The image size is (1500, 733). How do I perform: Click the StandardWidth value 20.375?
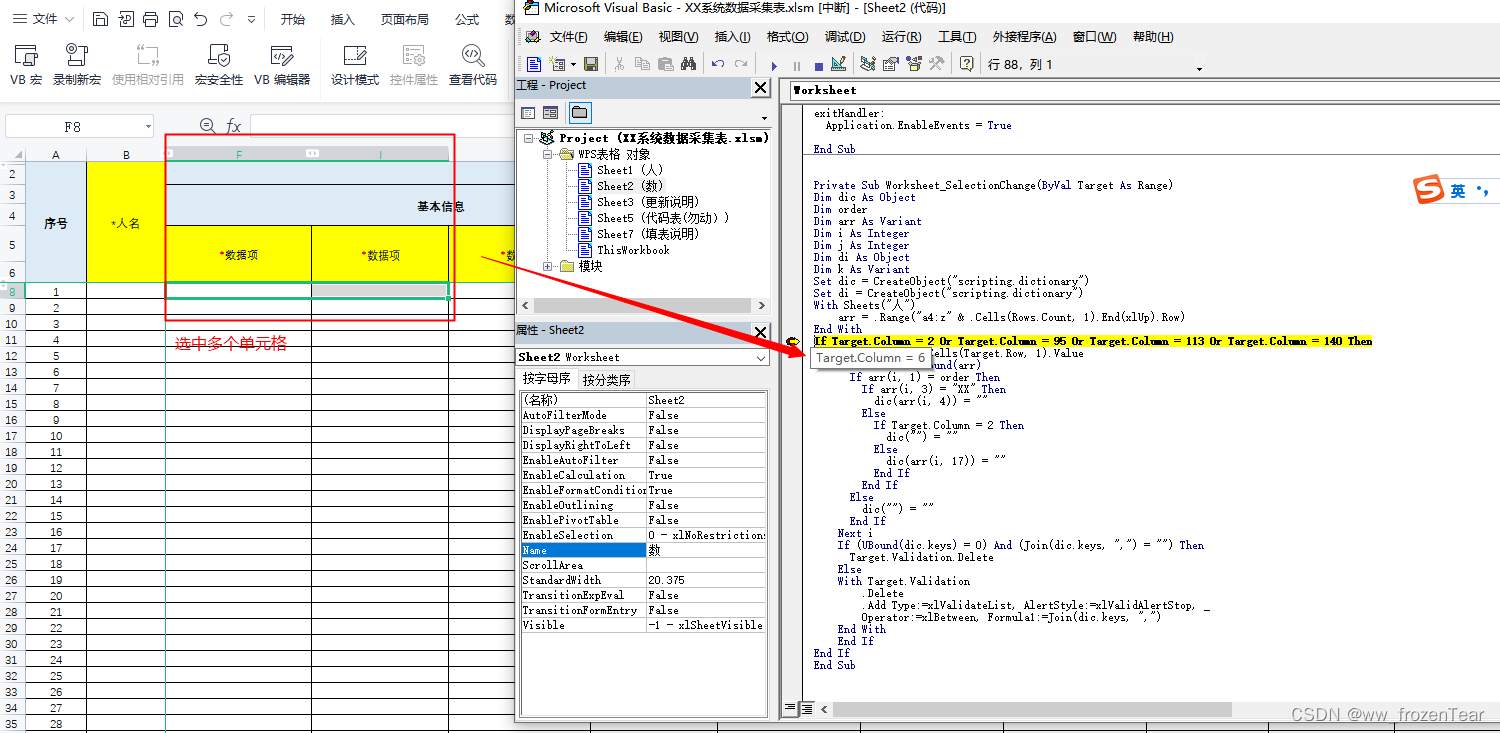pos(706,580)
